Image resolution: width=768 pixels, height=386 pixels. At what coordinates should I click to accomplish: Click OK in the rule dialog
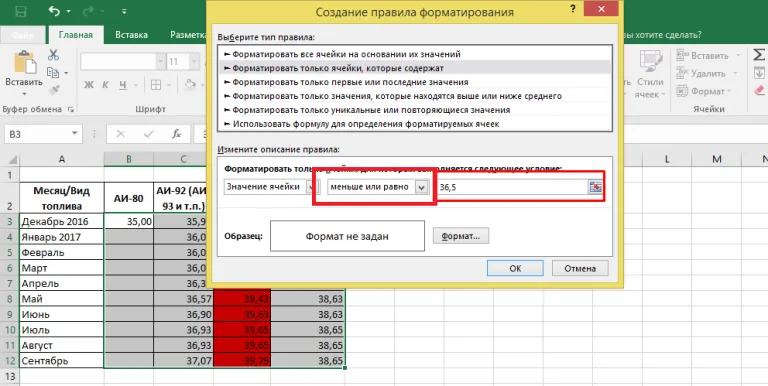point(515,268)
